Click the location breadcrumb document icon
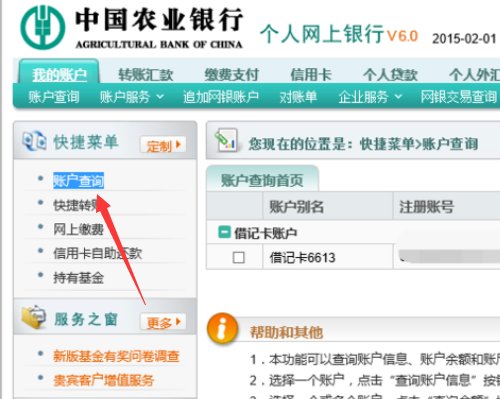Image resolution: width=500 pixels, height=399 pixels. click(226, 140)
